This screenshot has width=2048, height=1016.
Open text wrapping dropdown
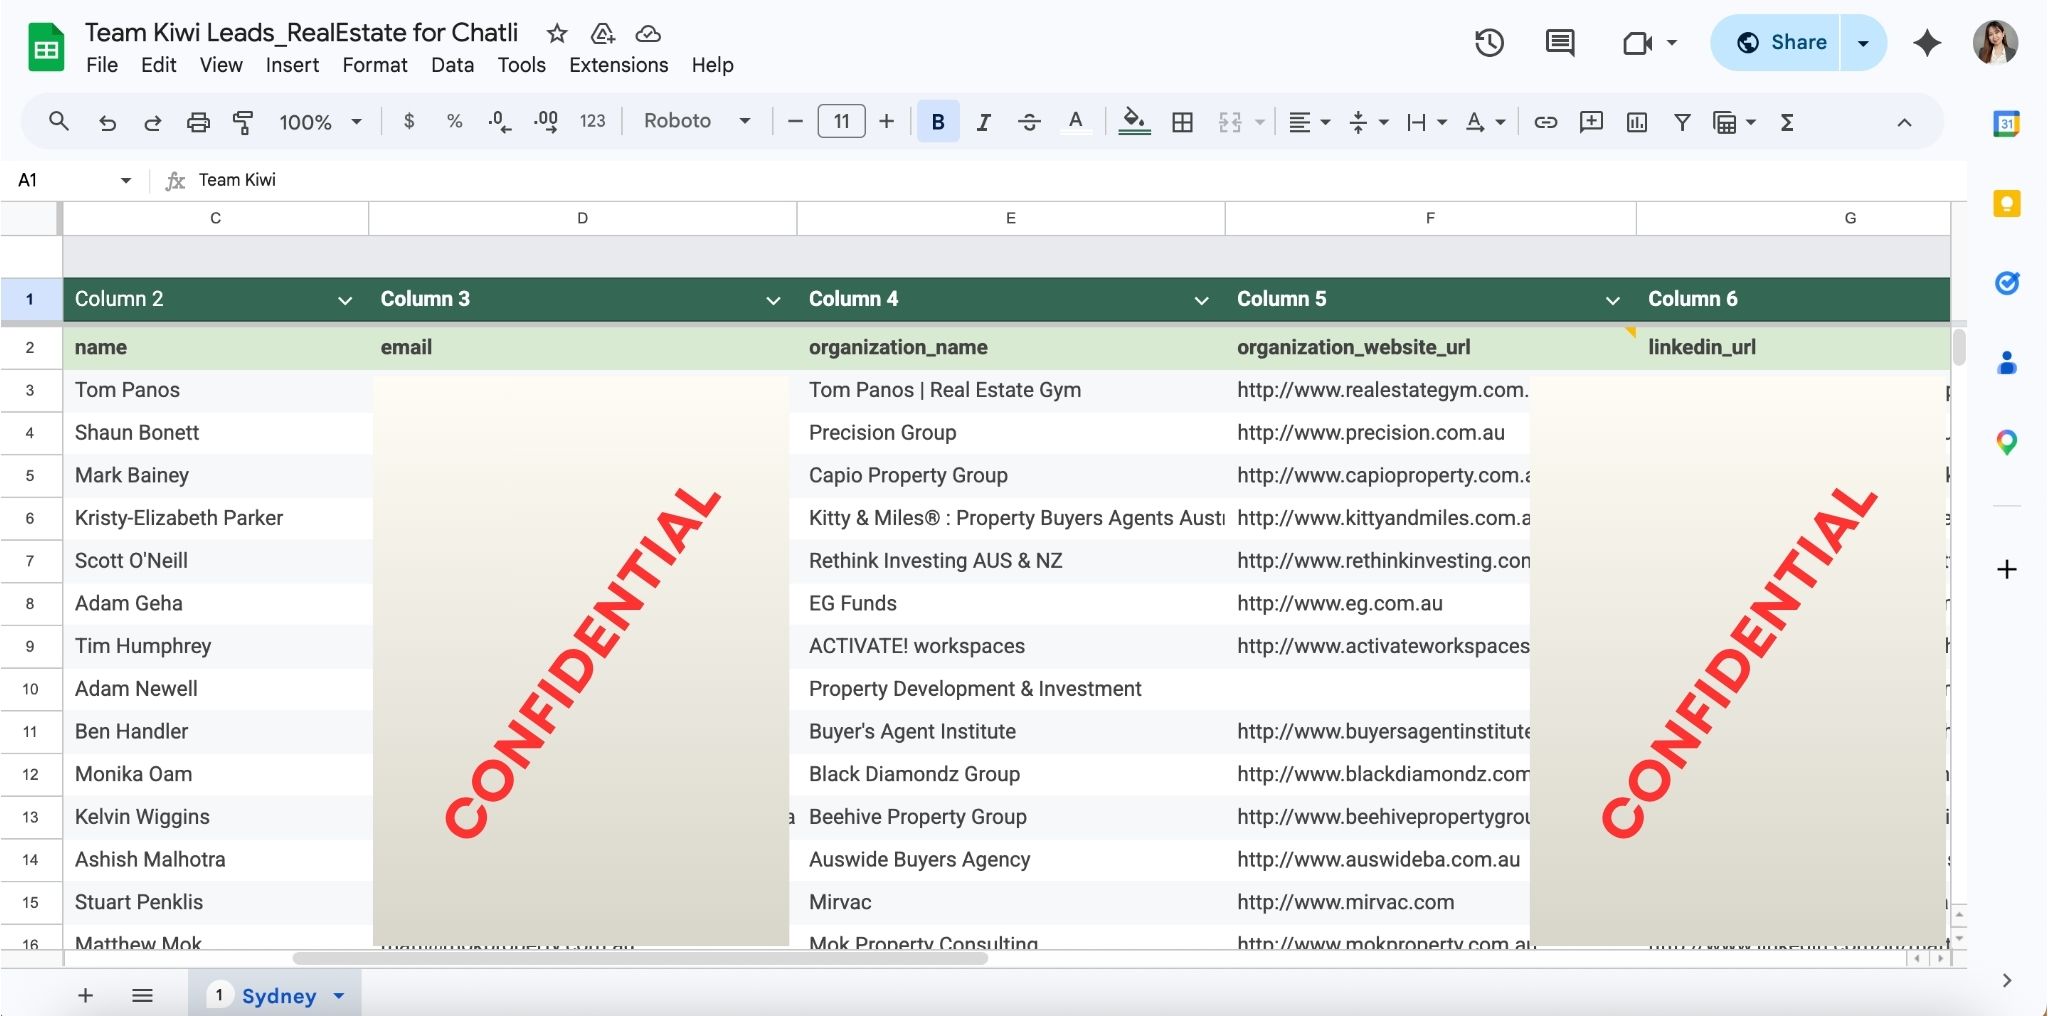coord(1427,122)
